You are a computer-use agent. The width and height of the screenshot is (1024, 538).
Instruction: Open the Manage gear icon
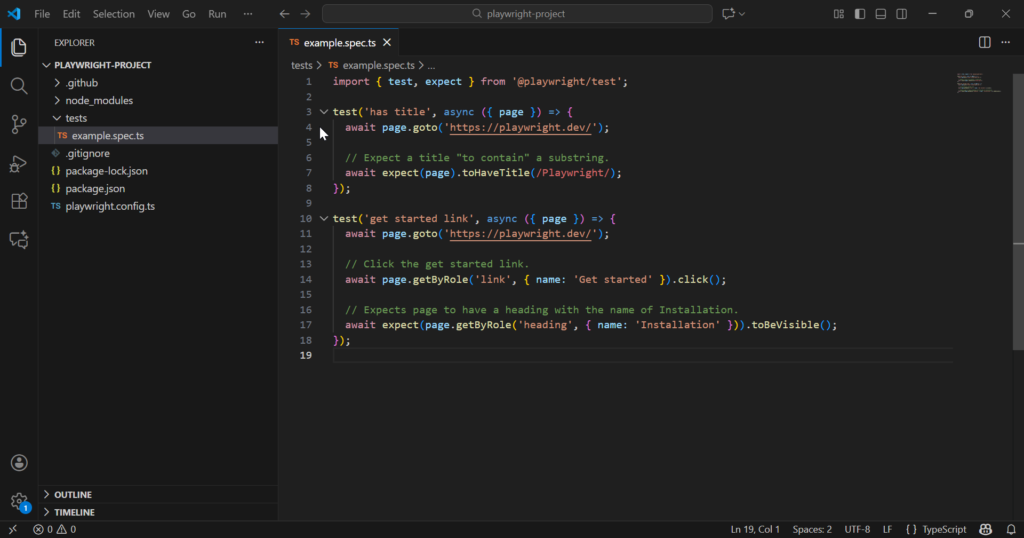click(x=18, y=500)
